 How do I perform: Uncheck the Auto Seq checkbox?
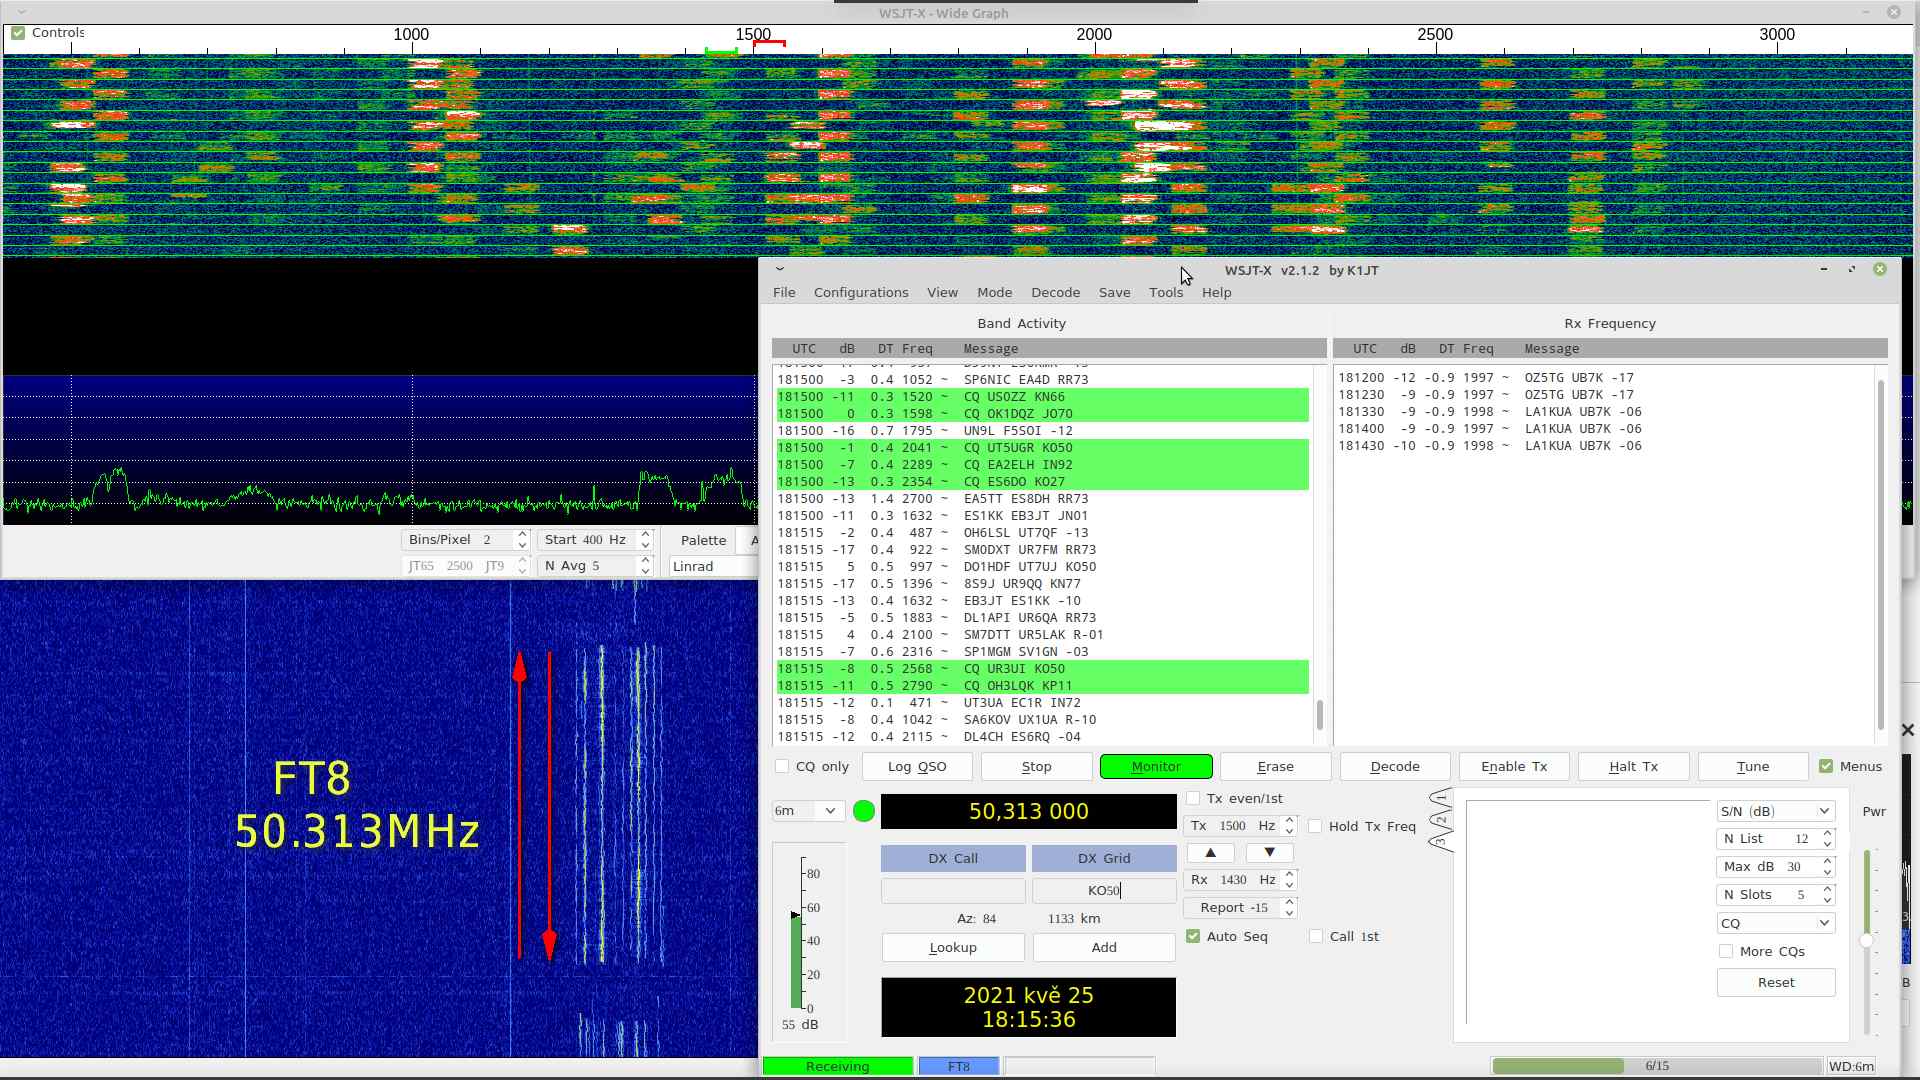tap(1193, 937)
